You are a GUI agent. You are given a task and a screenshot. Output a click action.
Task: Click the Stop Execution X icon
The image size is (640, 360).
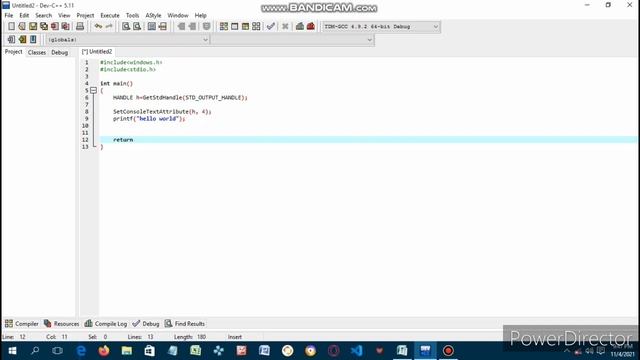click(x=285, y=26)
